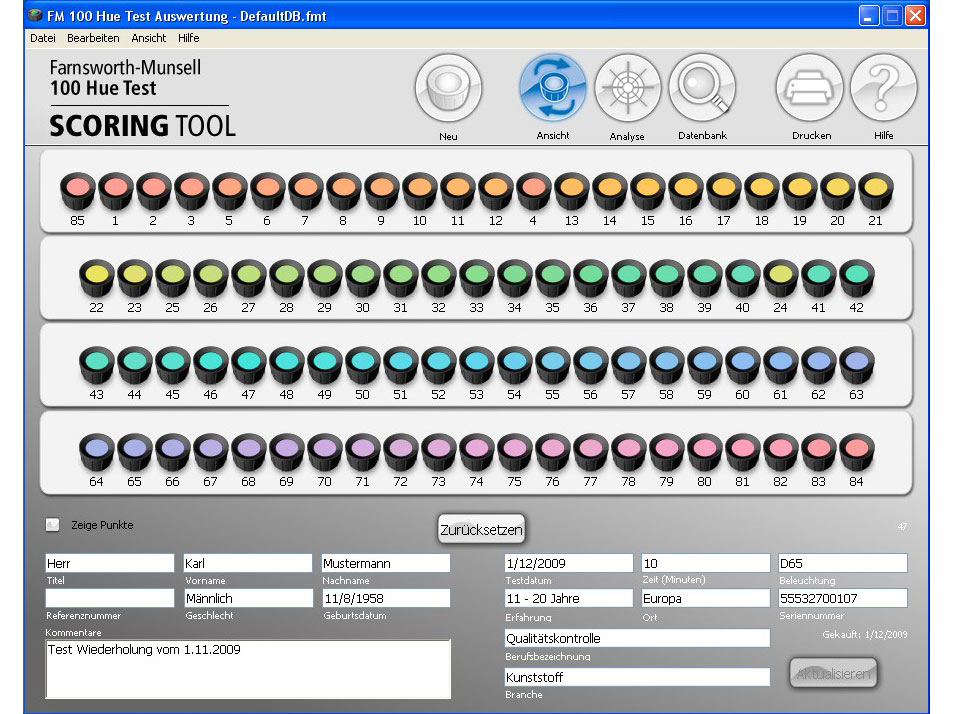Open the Datei menu
953x714 pixels.
tap(43, 38)
